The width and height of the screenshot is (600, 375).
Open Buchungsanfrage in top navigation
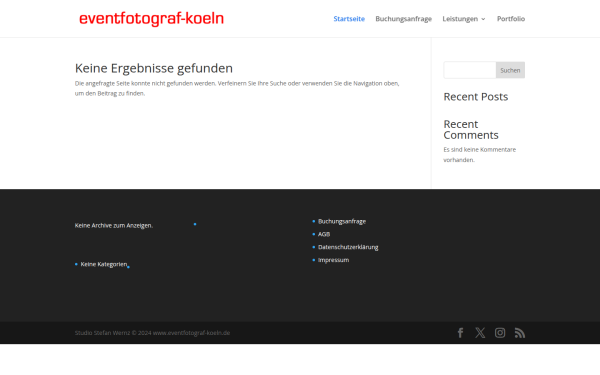403,19
